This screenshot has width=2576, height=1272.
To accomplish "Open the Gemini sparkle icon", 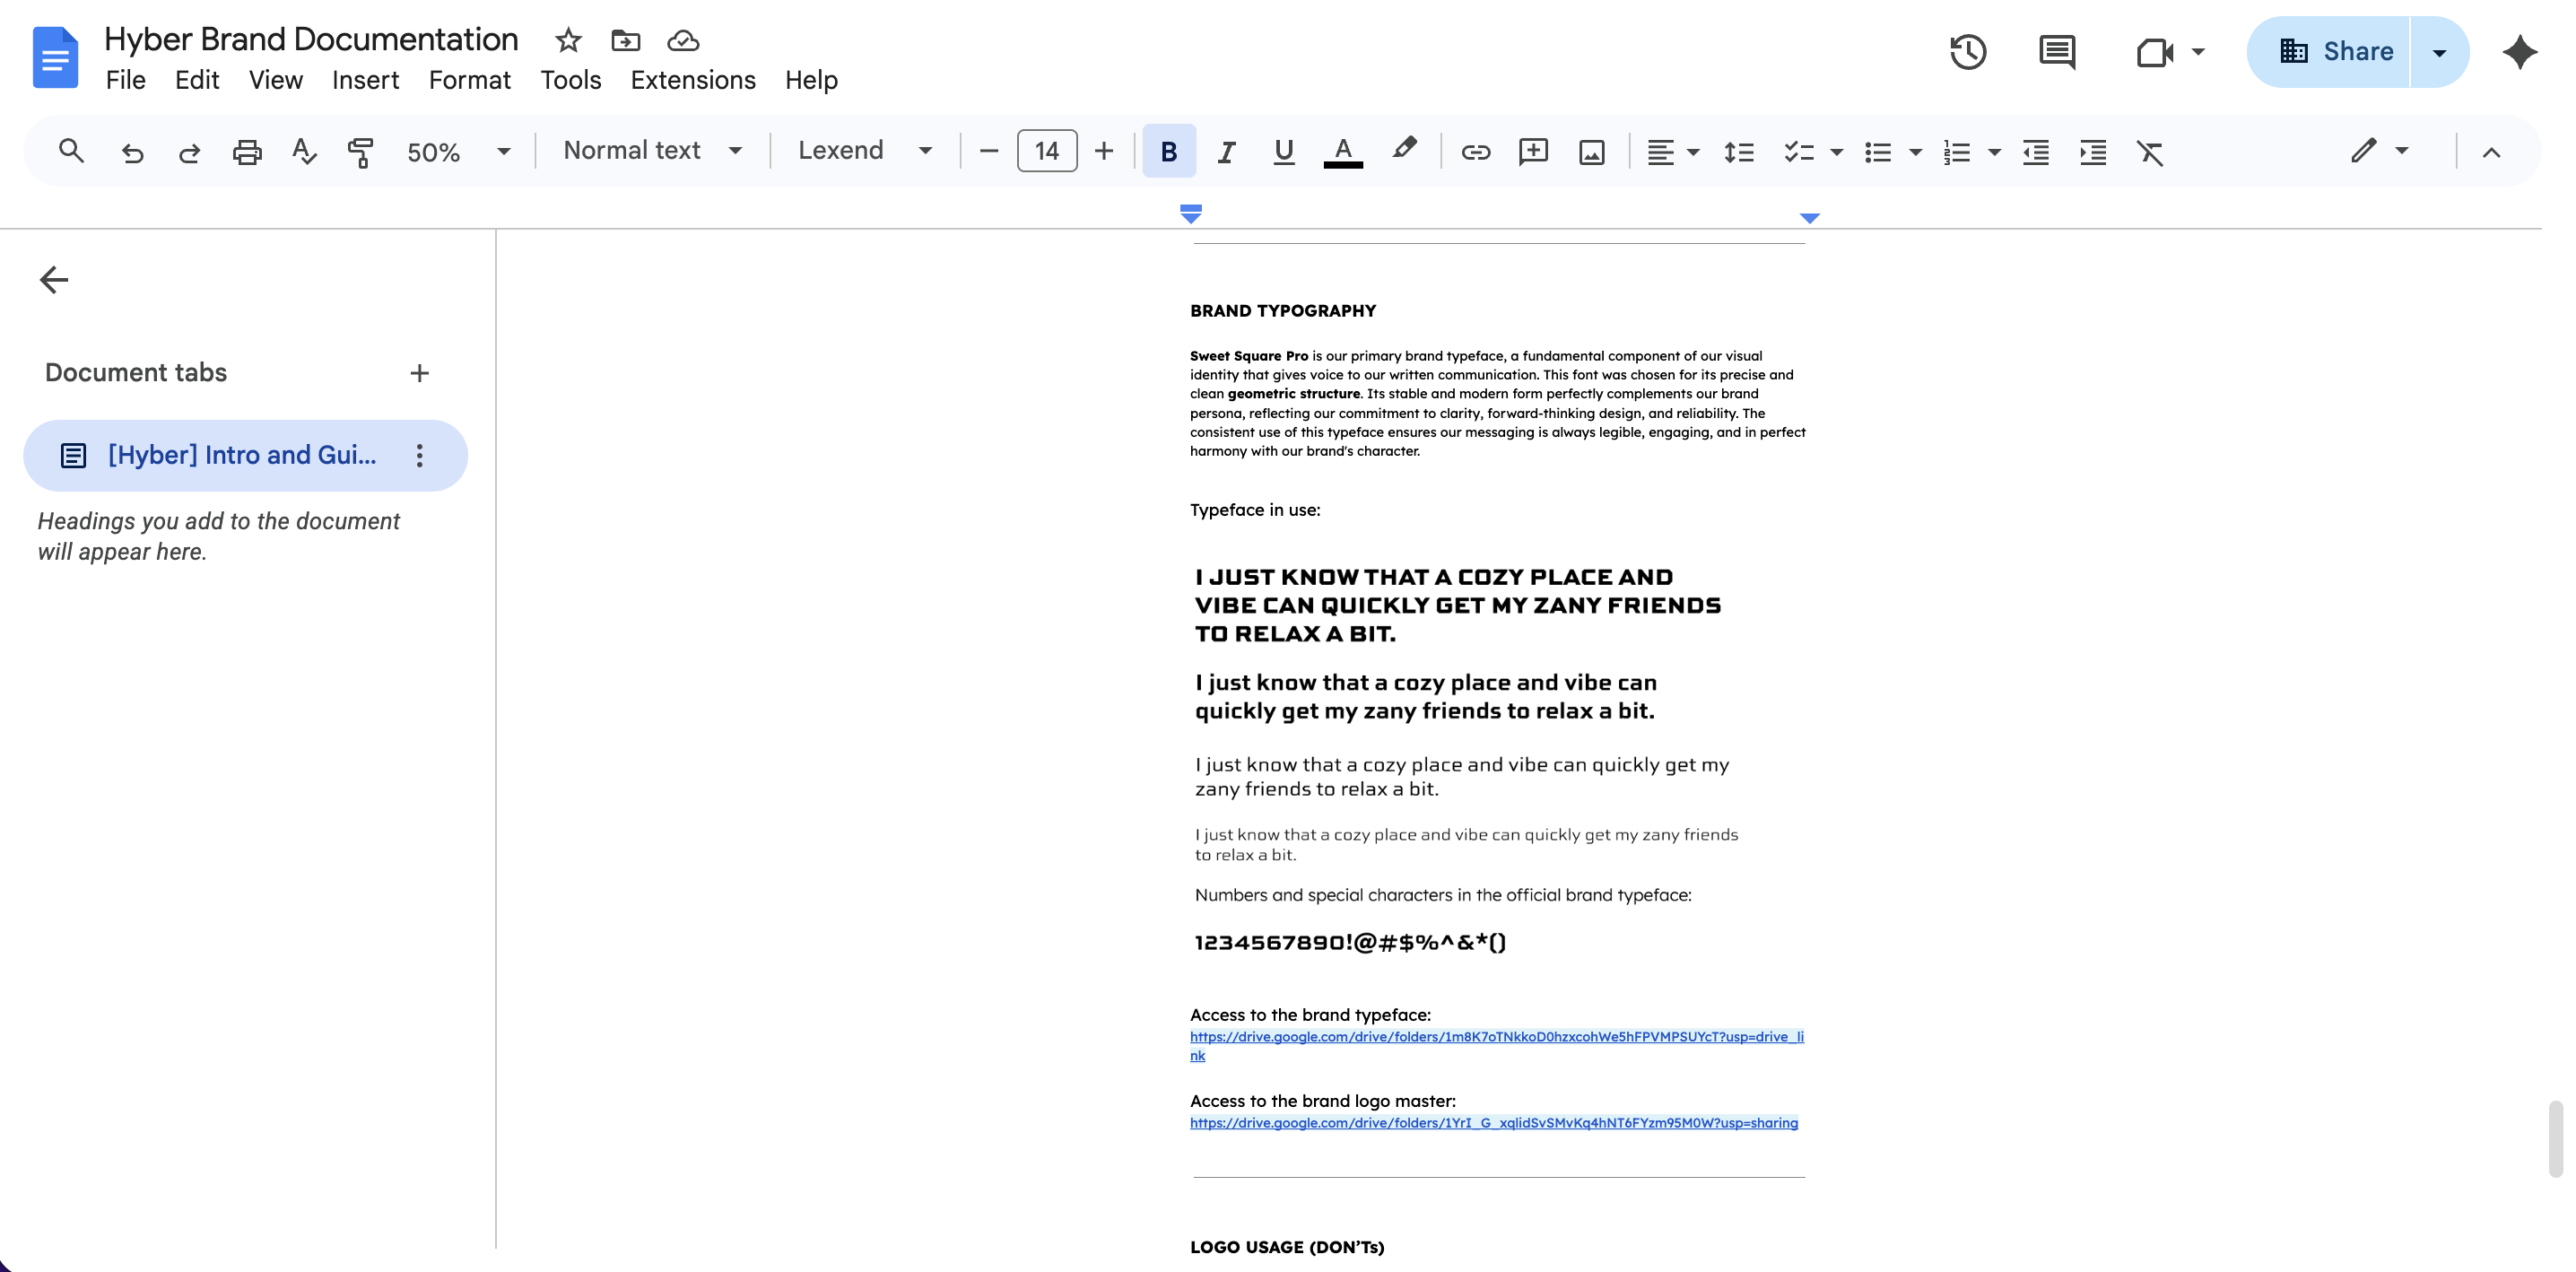I will click(2520, 52).
